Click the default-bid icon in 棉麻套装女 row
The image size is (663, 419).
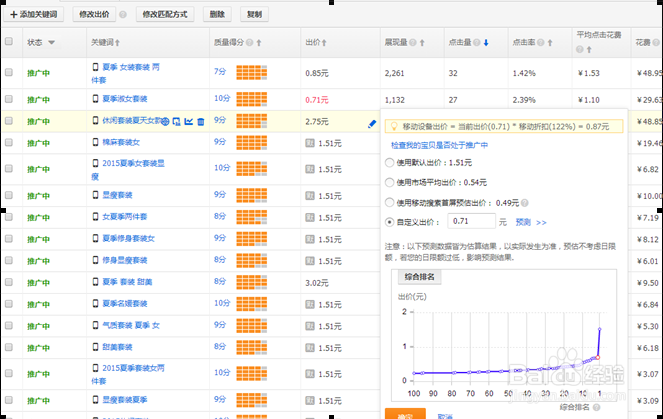coord(310,143)
